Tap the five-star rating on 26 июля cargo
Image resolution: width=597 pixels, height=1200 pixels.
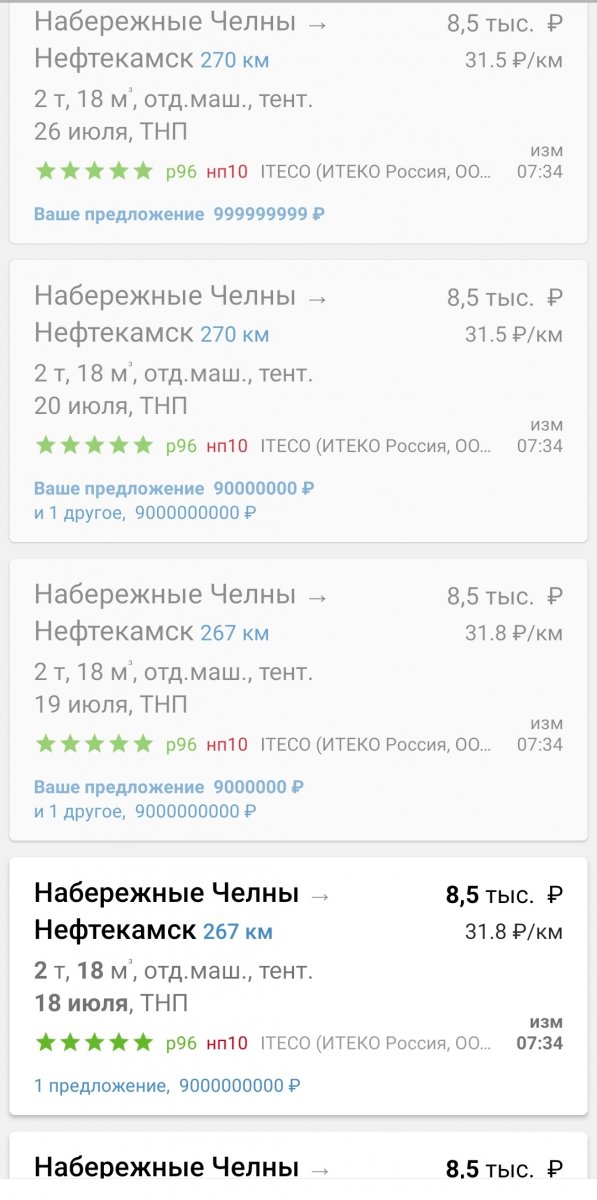[x=95, y=171]
